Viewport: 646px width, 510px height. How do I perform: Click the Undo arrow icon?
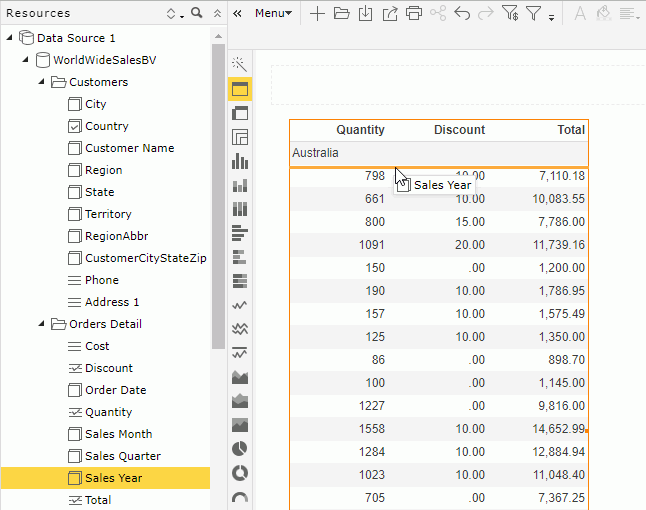(461, 14)
